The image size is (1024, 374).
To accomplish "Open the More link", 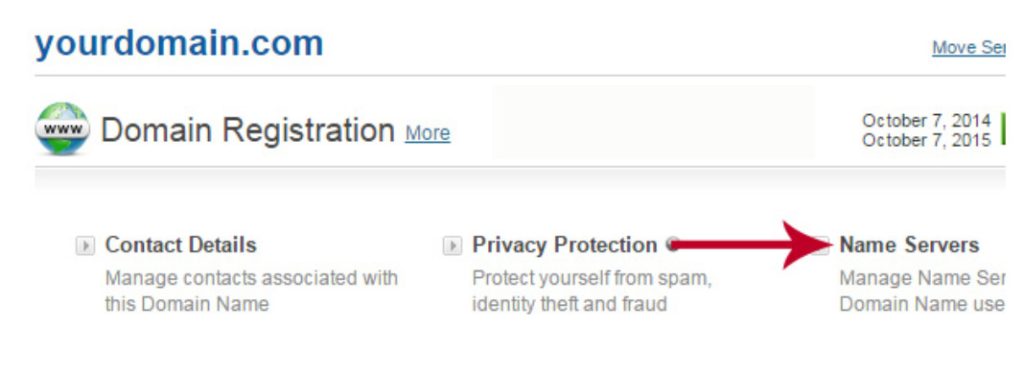I will pyautogui.click(x=428, y=133).
